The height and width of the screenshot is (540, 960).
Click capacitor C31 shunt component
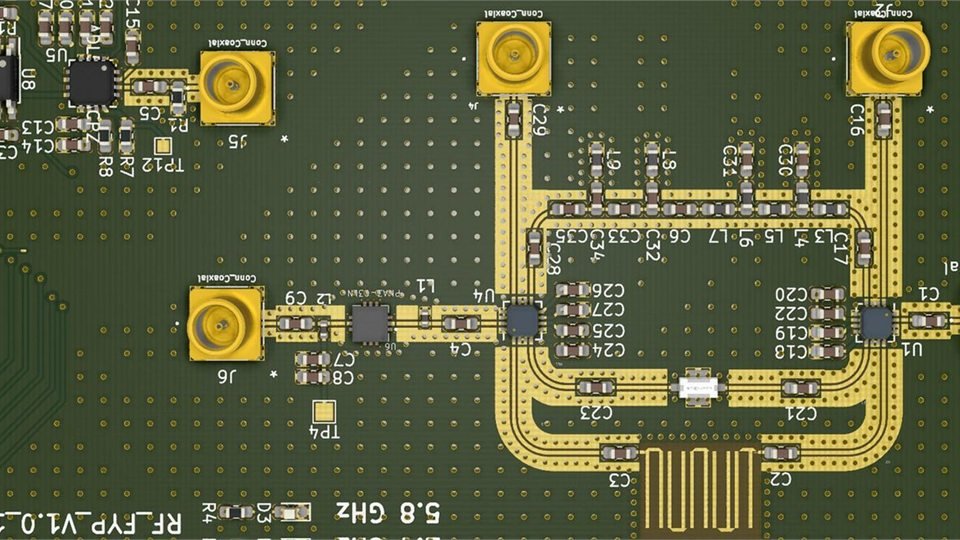[746, 160]
